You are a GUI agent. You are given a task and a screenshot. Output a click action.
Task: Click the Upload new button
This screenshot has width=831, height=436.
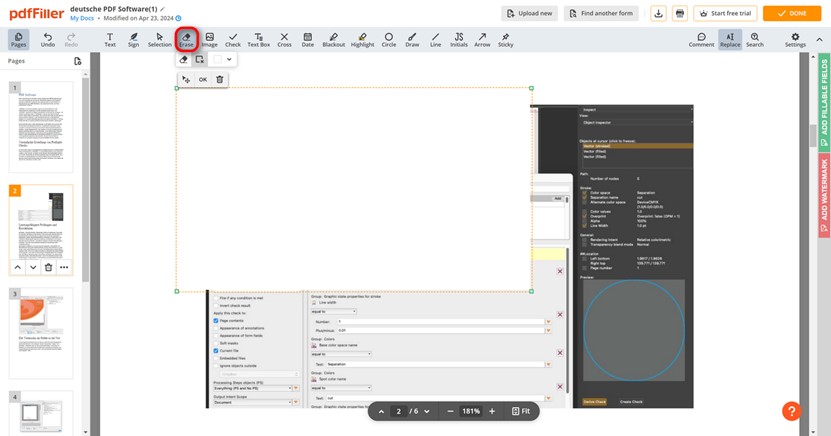[530, 13]
